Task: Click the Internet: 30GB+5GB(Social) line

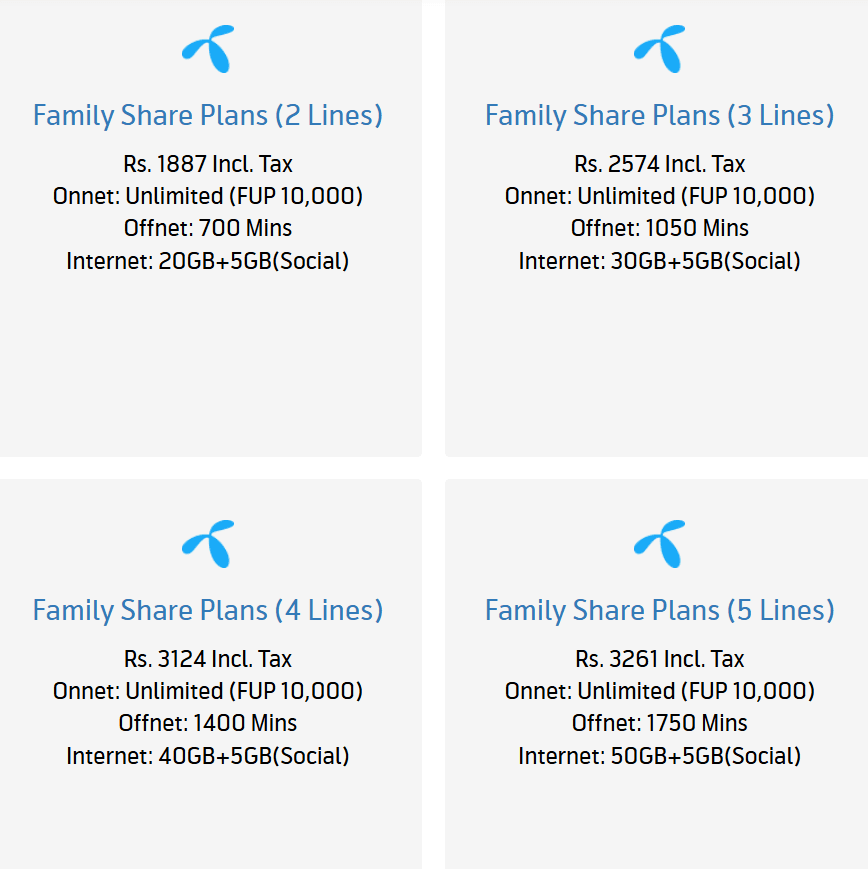Action: point(660,261)
